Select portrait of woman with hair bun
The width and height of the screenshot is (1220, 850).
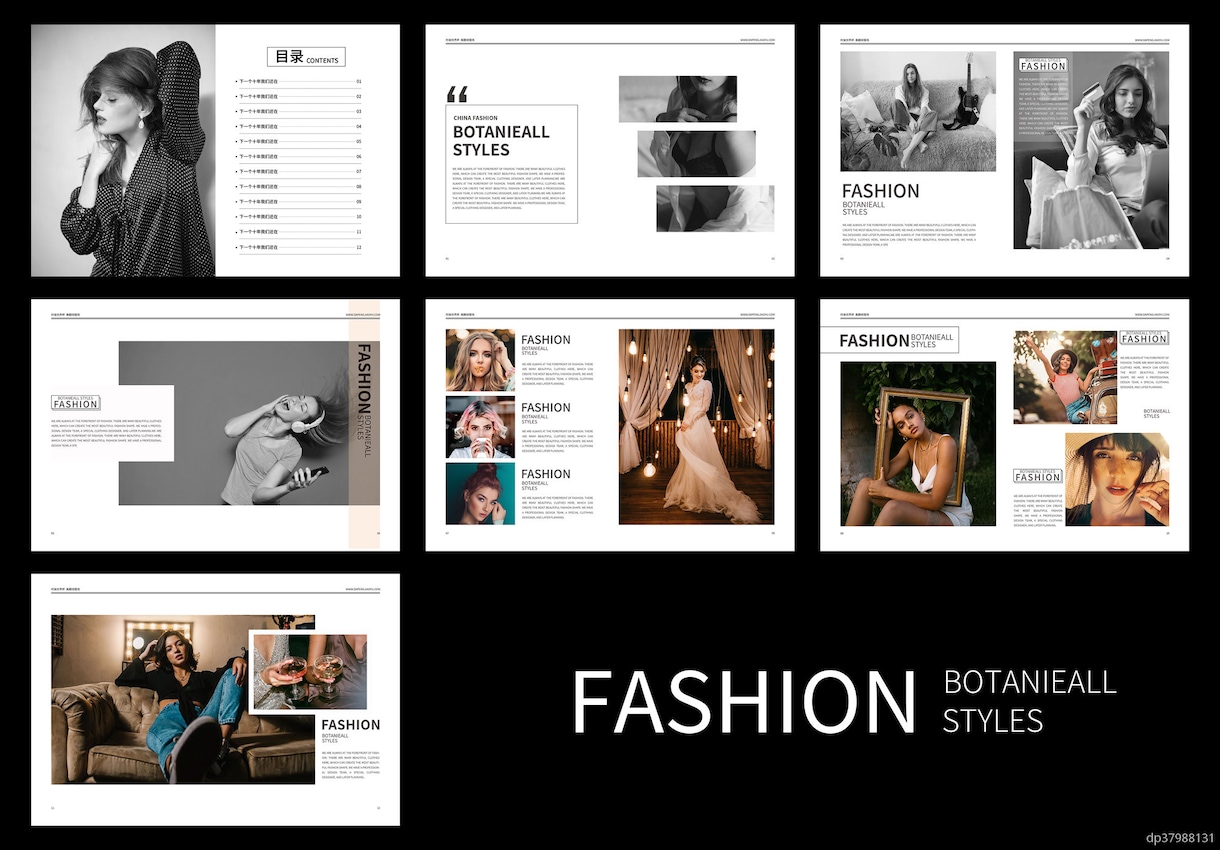tap(480, 494)
